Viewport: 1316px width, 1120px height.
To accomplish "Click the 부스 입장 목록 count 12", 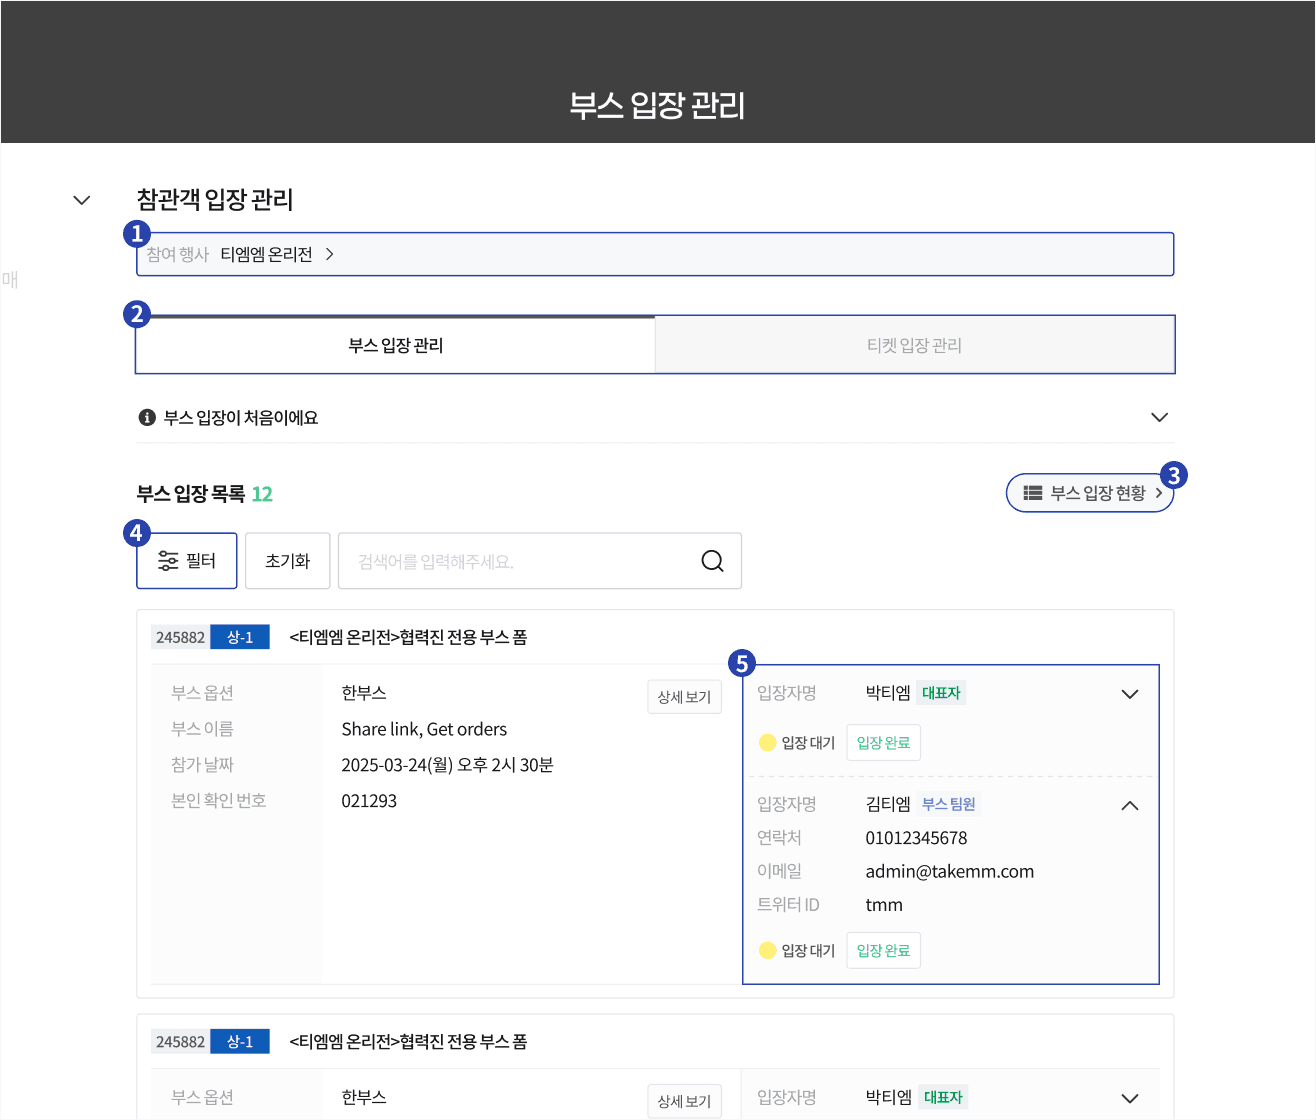I will (262, 494).
